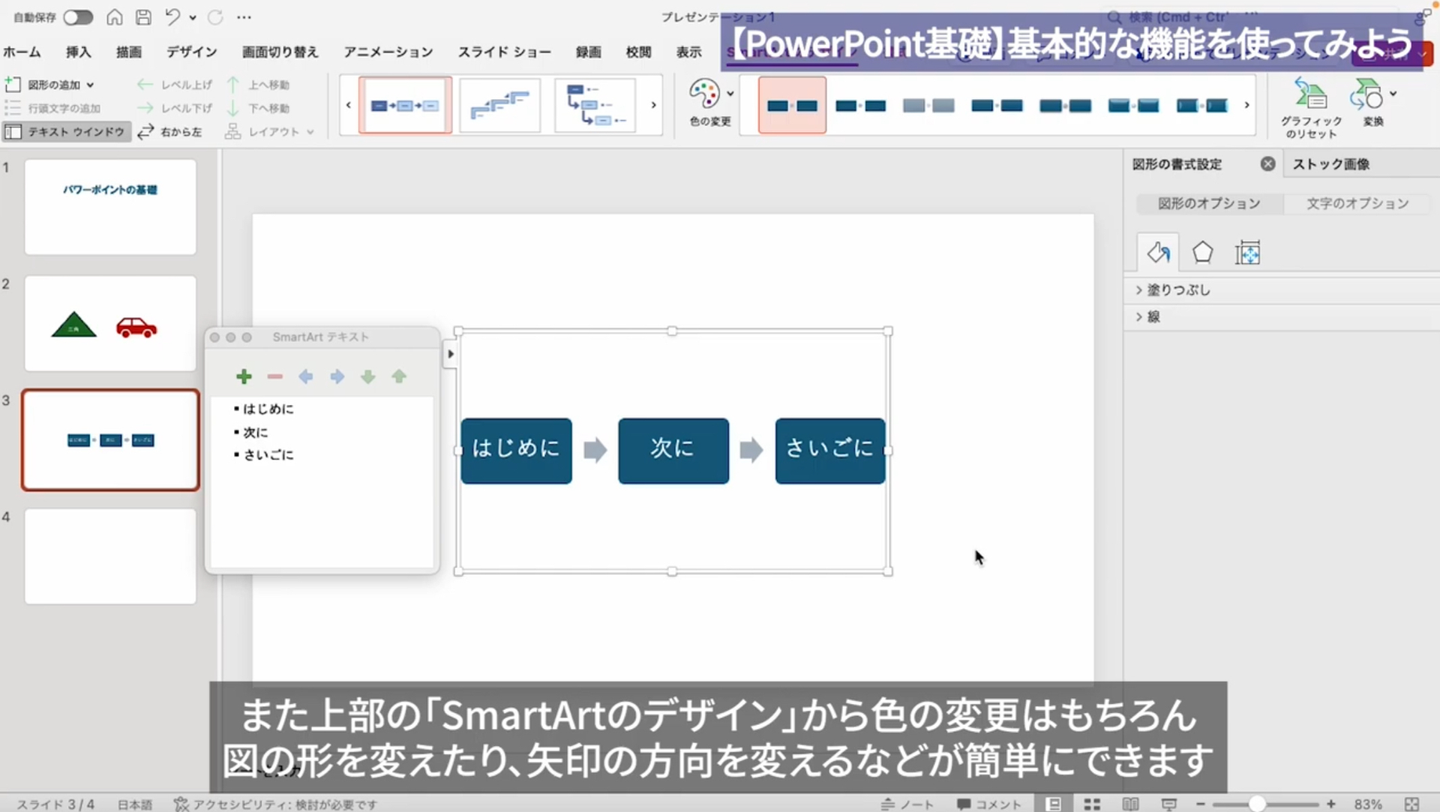Select blank slide 4 thumbnail
Image resolution: width=1440 pixels, height=812 pixels.
point(110,556)
